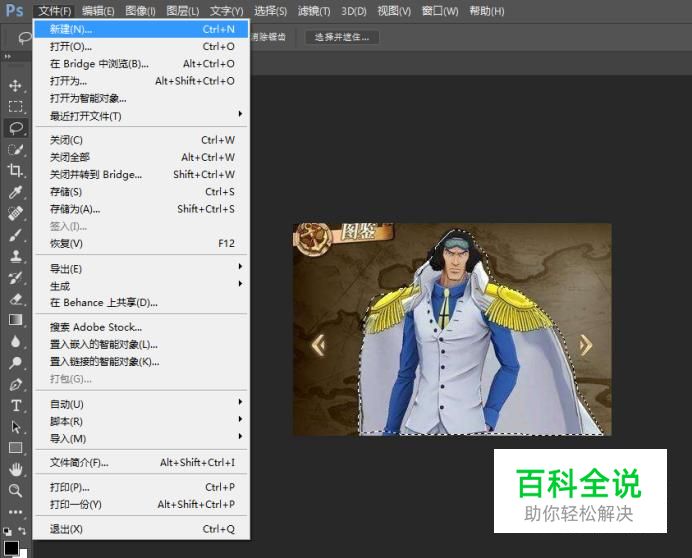Open the 图像(I) menu

pyautogui.click(x=140, y=11)
